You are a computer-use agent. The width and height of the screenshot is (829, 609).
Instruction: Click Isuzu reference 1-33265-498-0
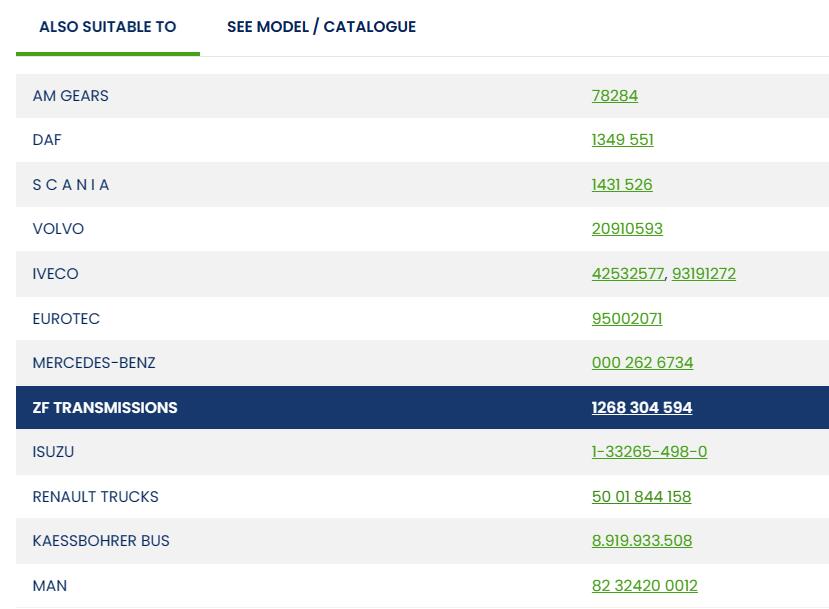click(x=649, y=452)
